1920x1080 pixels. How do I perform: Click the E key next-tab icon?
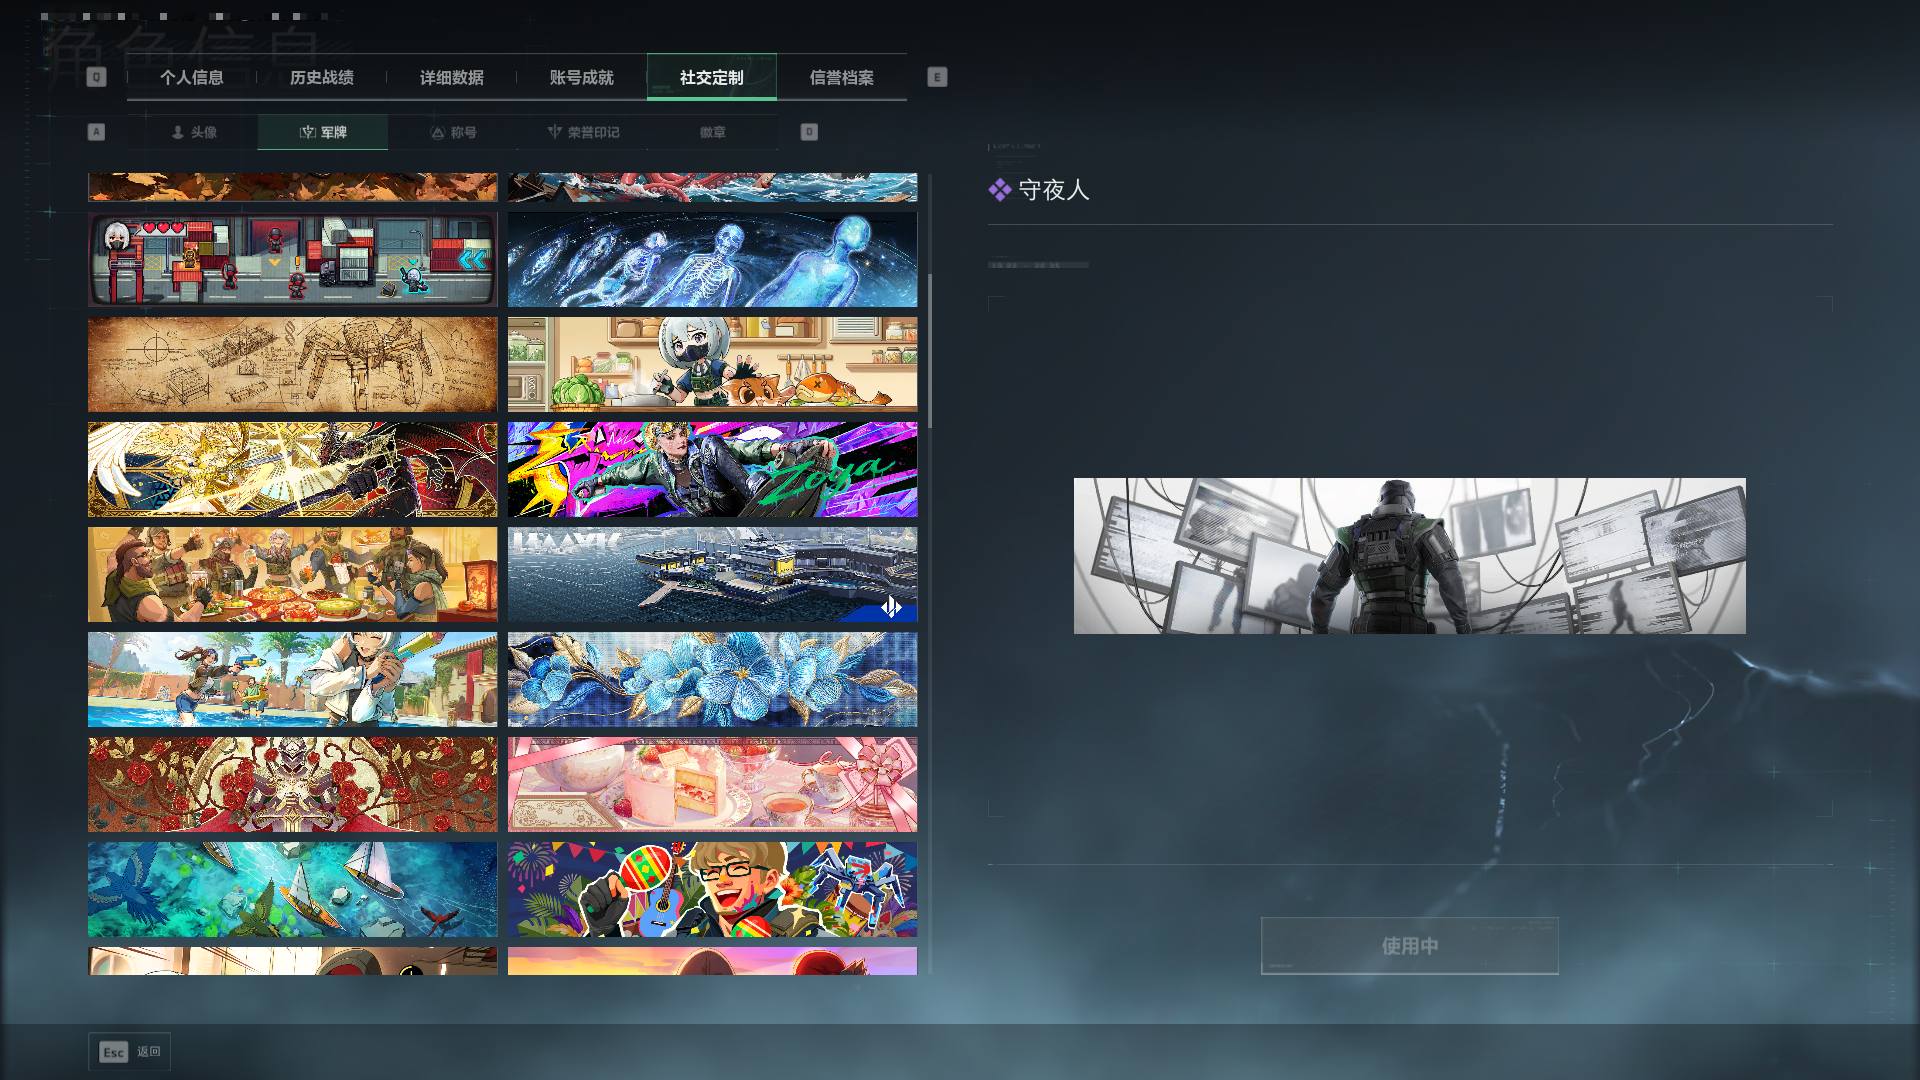pos(937,77)
